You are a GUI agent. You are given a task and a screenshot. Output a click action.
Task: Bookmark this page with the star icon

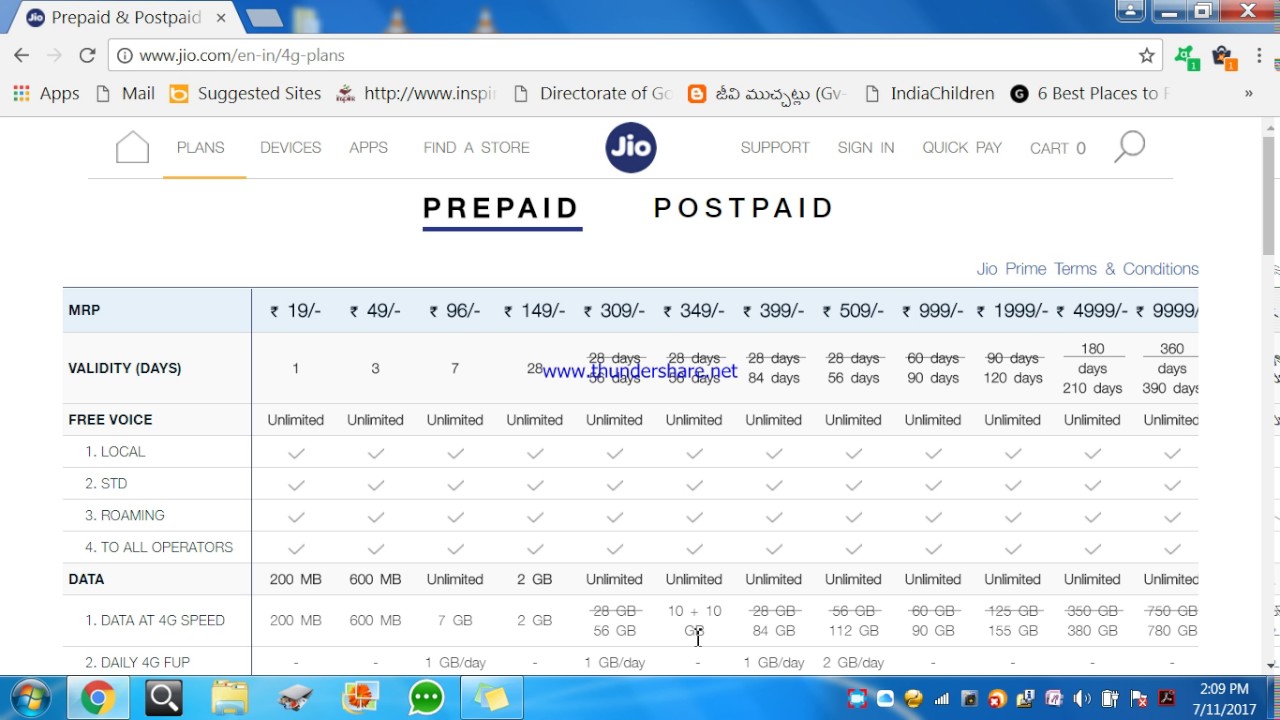point(1147,56)
